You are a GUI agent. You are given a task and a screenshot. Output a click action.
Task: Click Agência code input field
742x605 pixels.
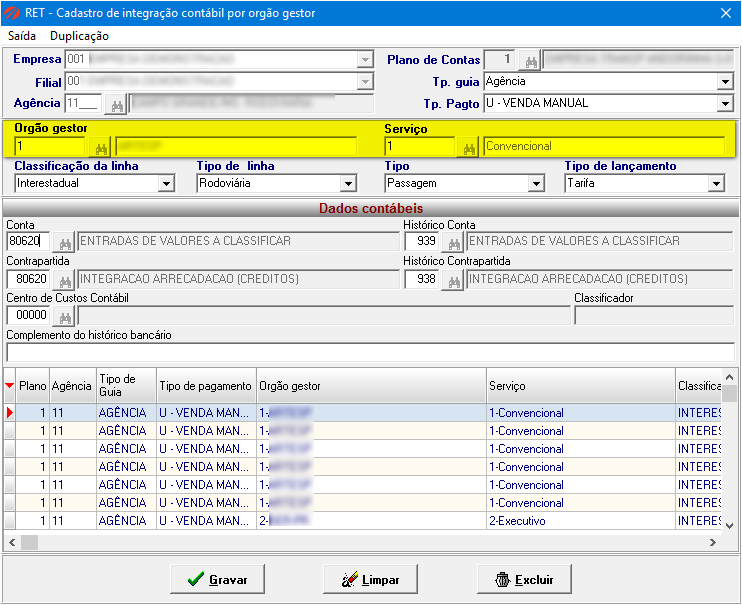(83, 104)
